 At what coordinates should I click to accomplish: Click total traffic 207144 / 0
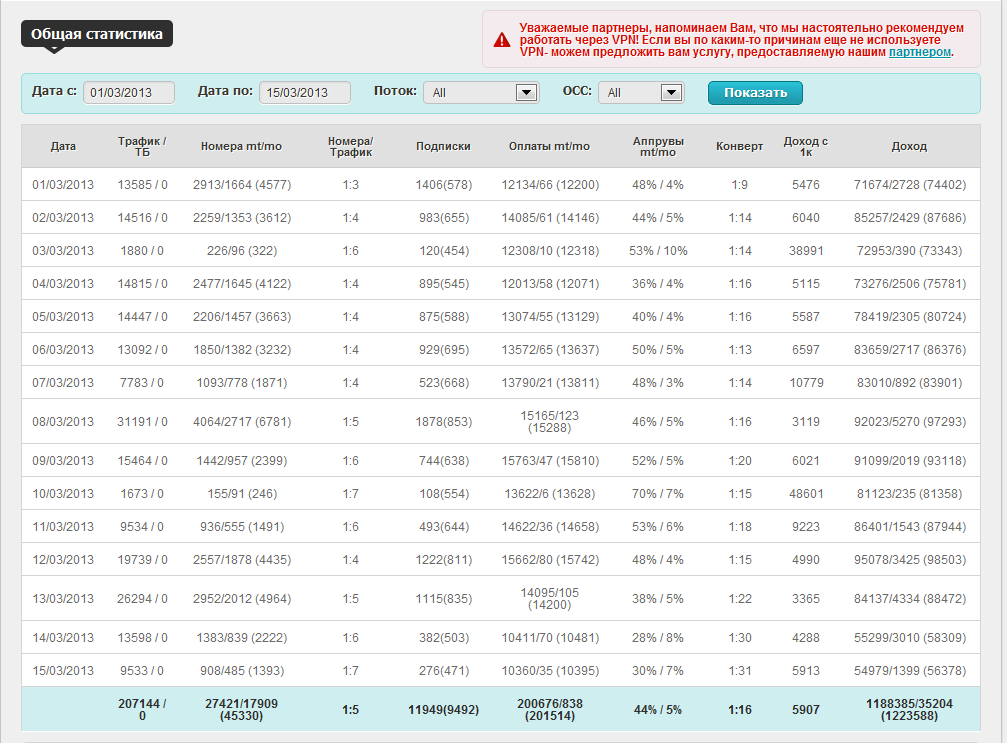(x=142, y=710)
